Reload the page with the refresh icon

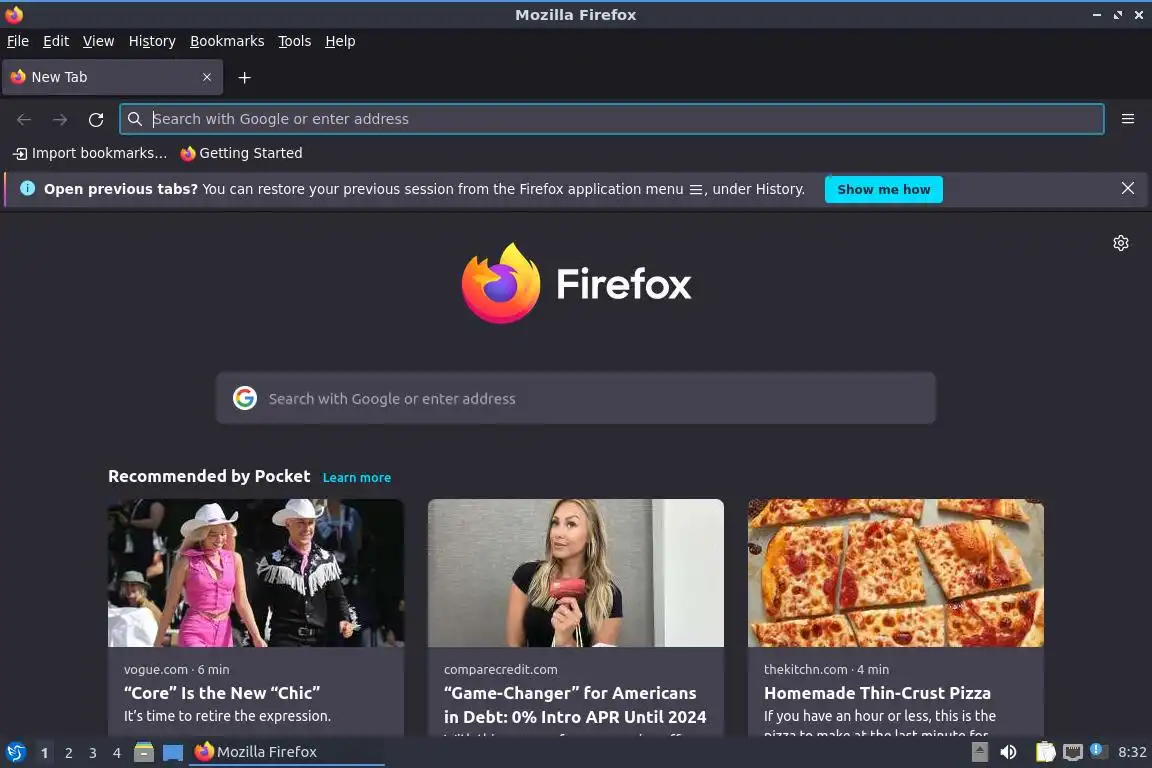click(96, 120)
